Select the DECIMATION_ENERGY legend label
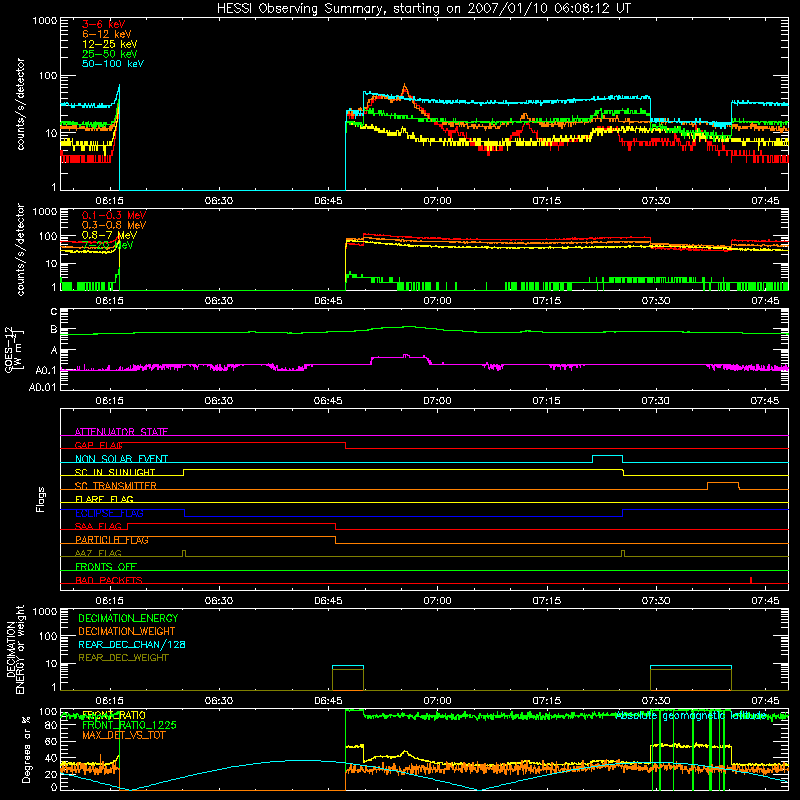 (128, 618)
